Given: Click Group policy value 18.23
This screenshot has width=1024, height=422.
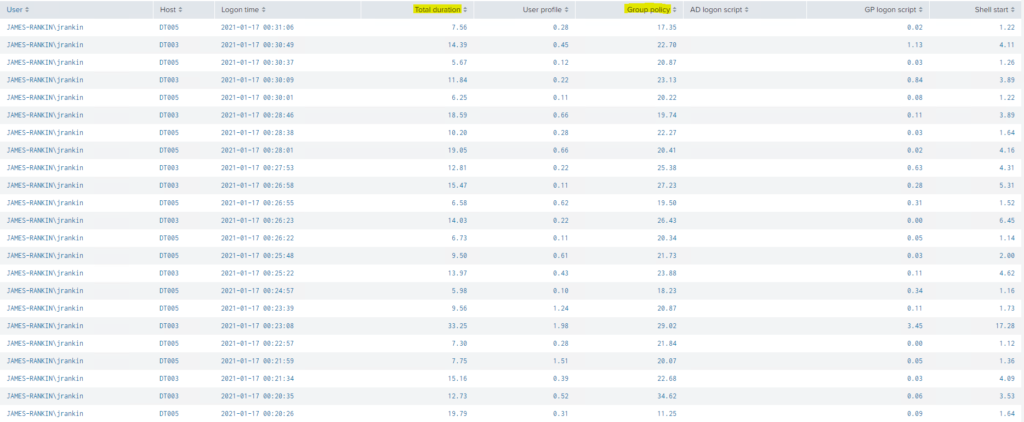Looking at the screenshot, I should pyautogui.click(x=666, y=290).
